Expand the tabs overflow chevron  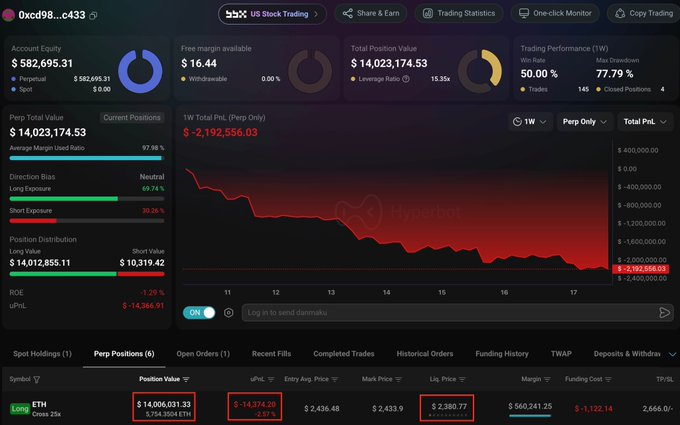(x=672, y=354)
